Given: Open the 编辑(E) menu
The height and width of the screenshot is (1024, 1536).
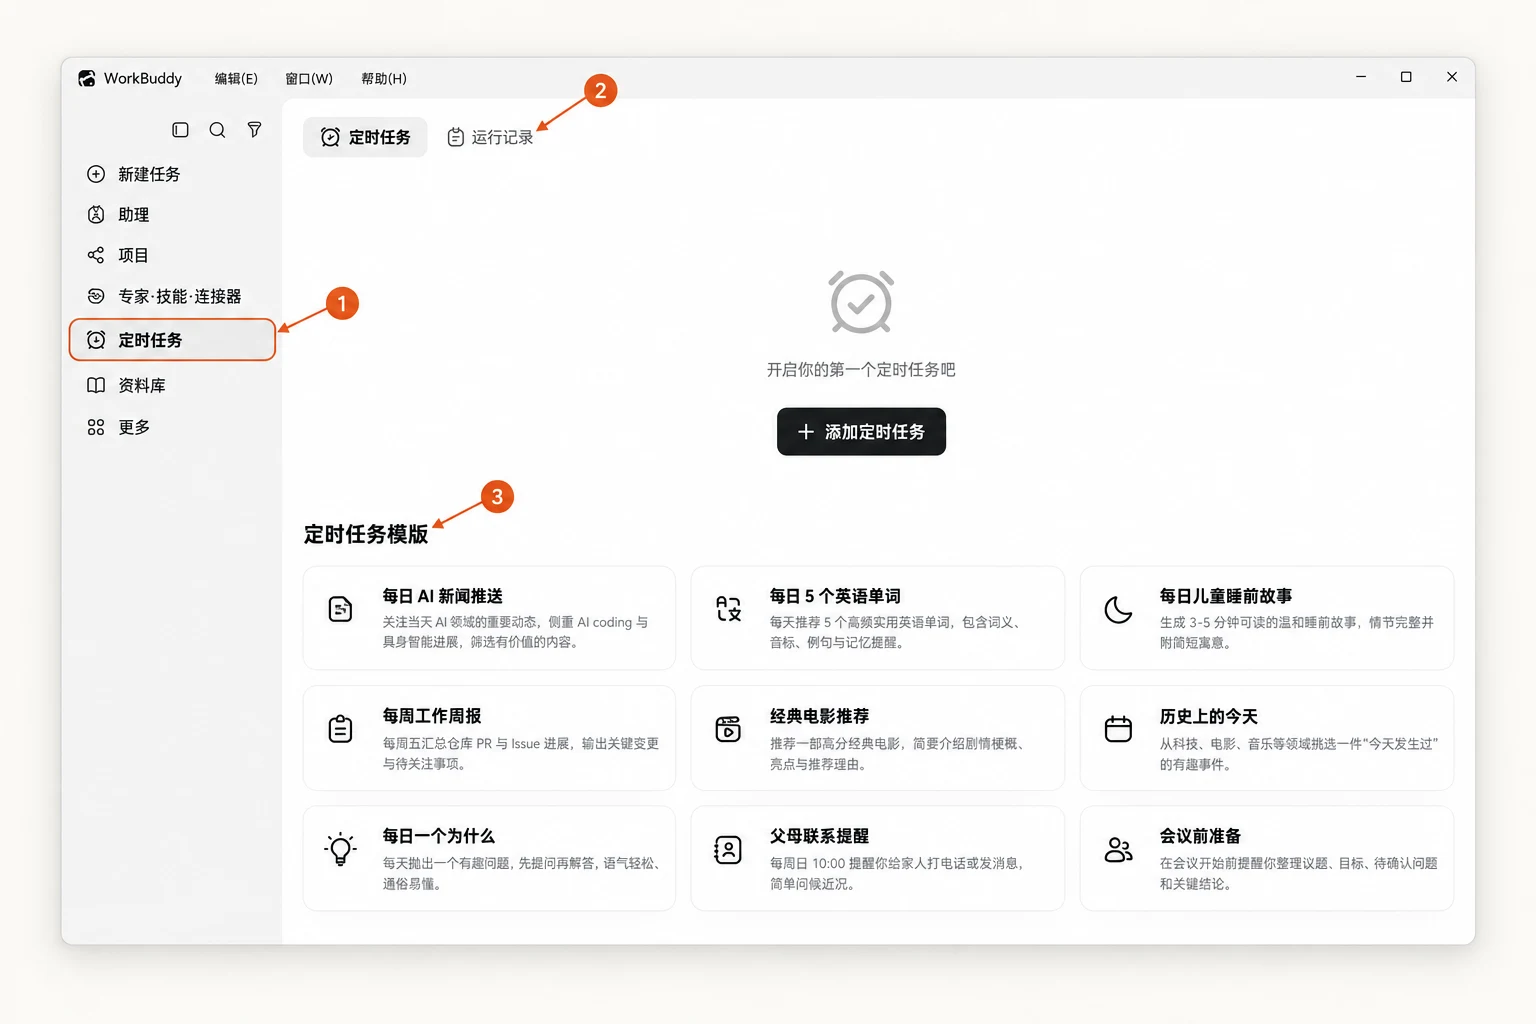Looking at the screenshot, I should point(236,78).
